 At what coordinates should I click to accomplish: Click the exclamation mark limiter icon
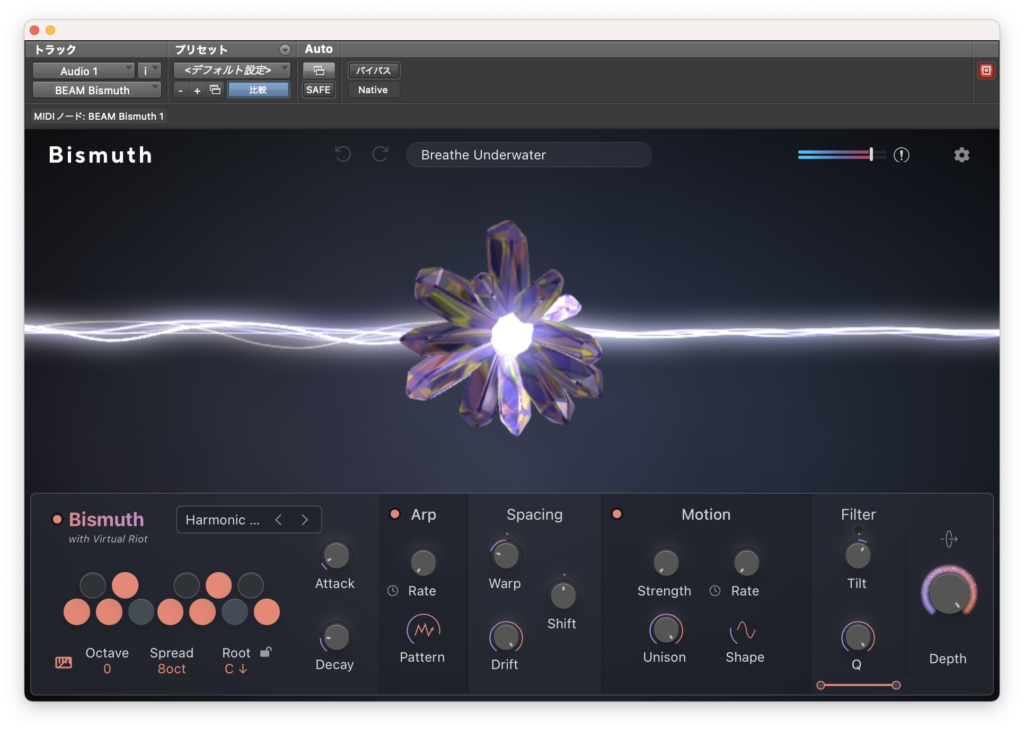click(901, 155)
